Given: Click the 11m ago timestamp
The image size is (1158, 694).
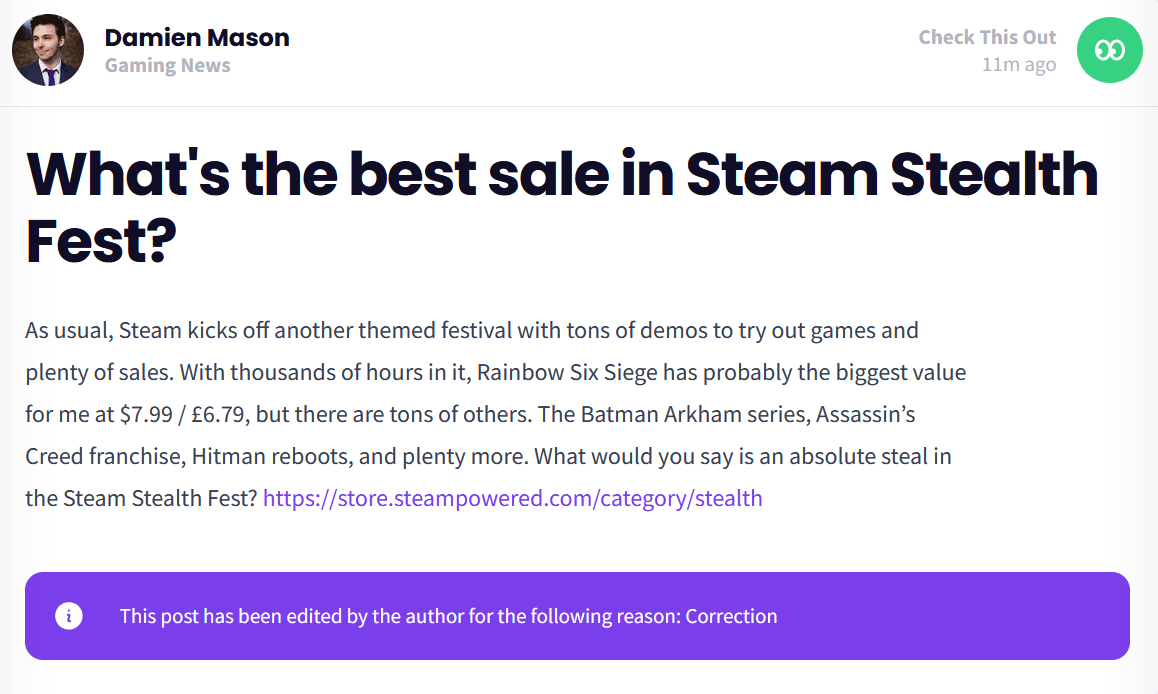Looking at the screenshot, I should (1018, 65).
